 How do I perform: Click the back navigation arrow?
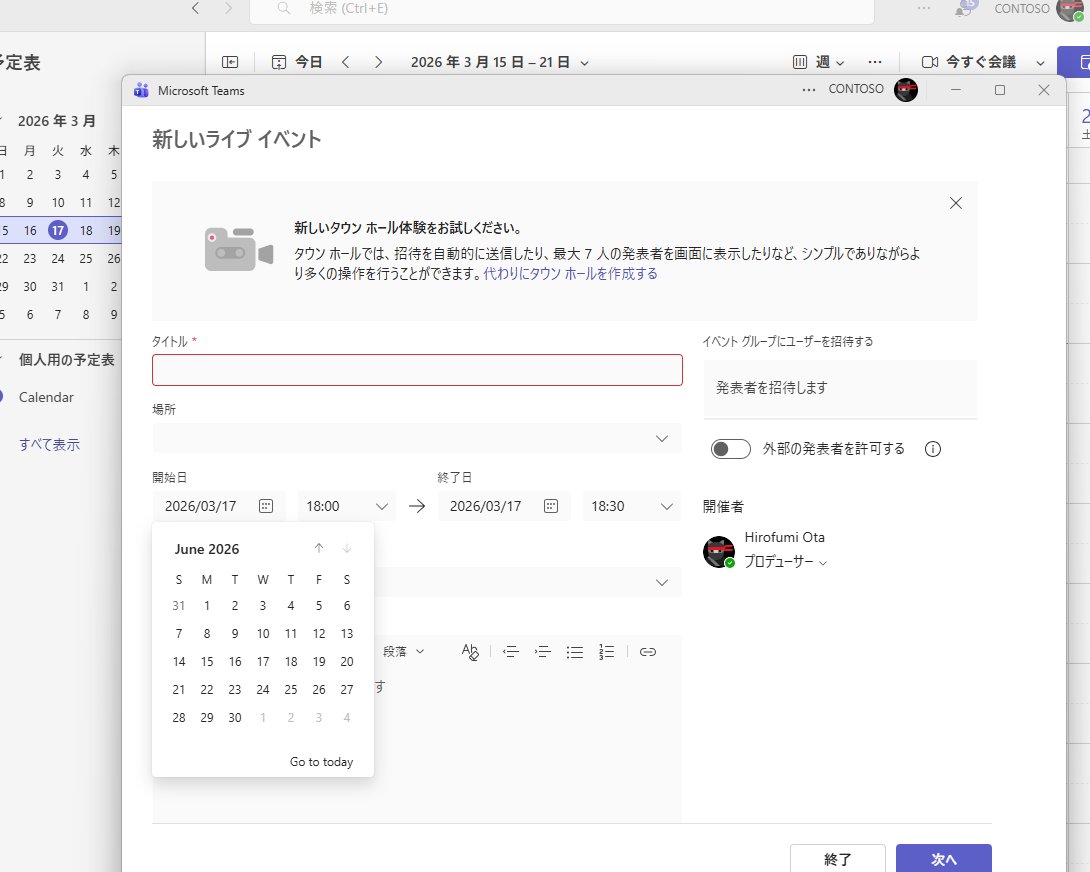pos(195,10)
